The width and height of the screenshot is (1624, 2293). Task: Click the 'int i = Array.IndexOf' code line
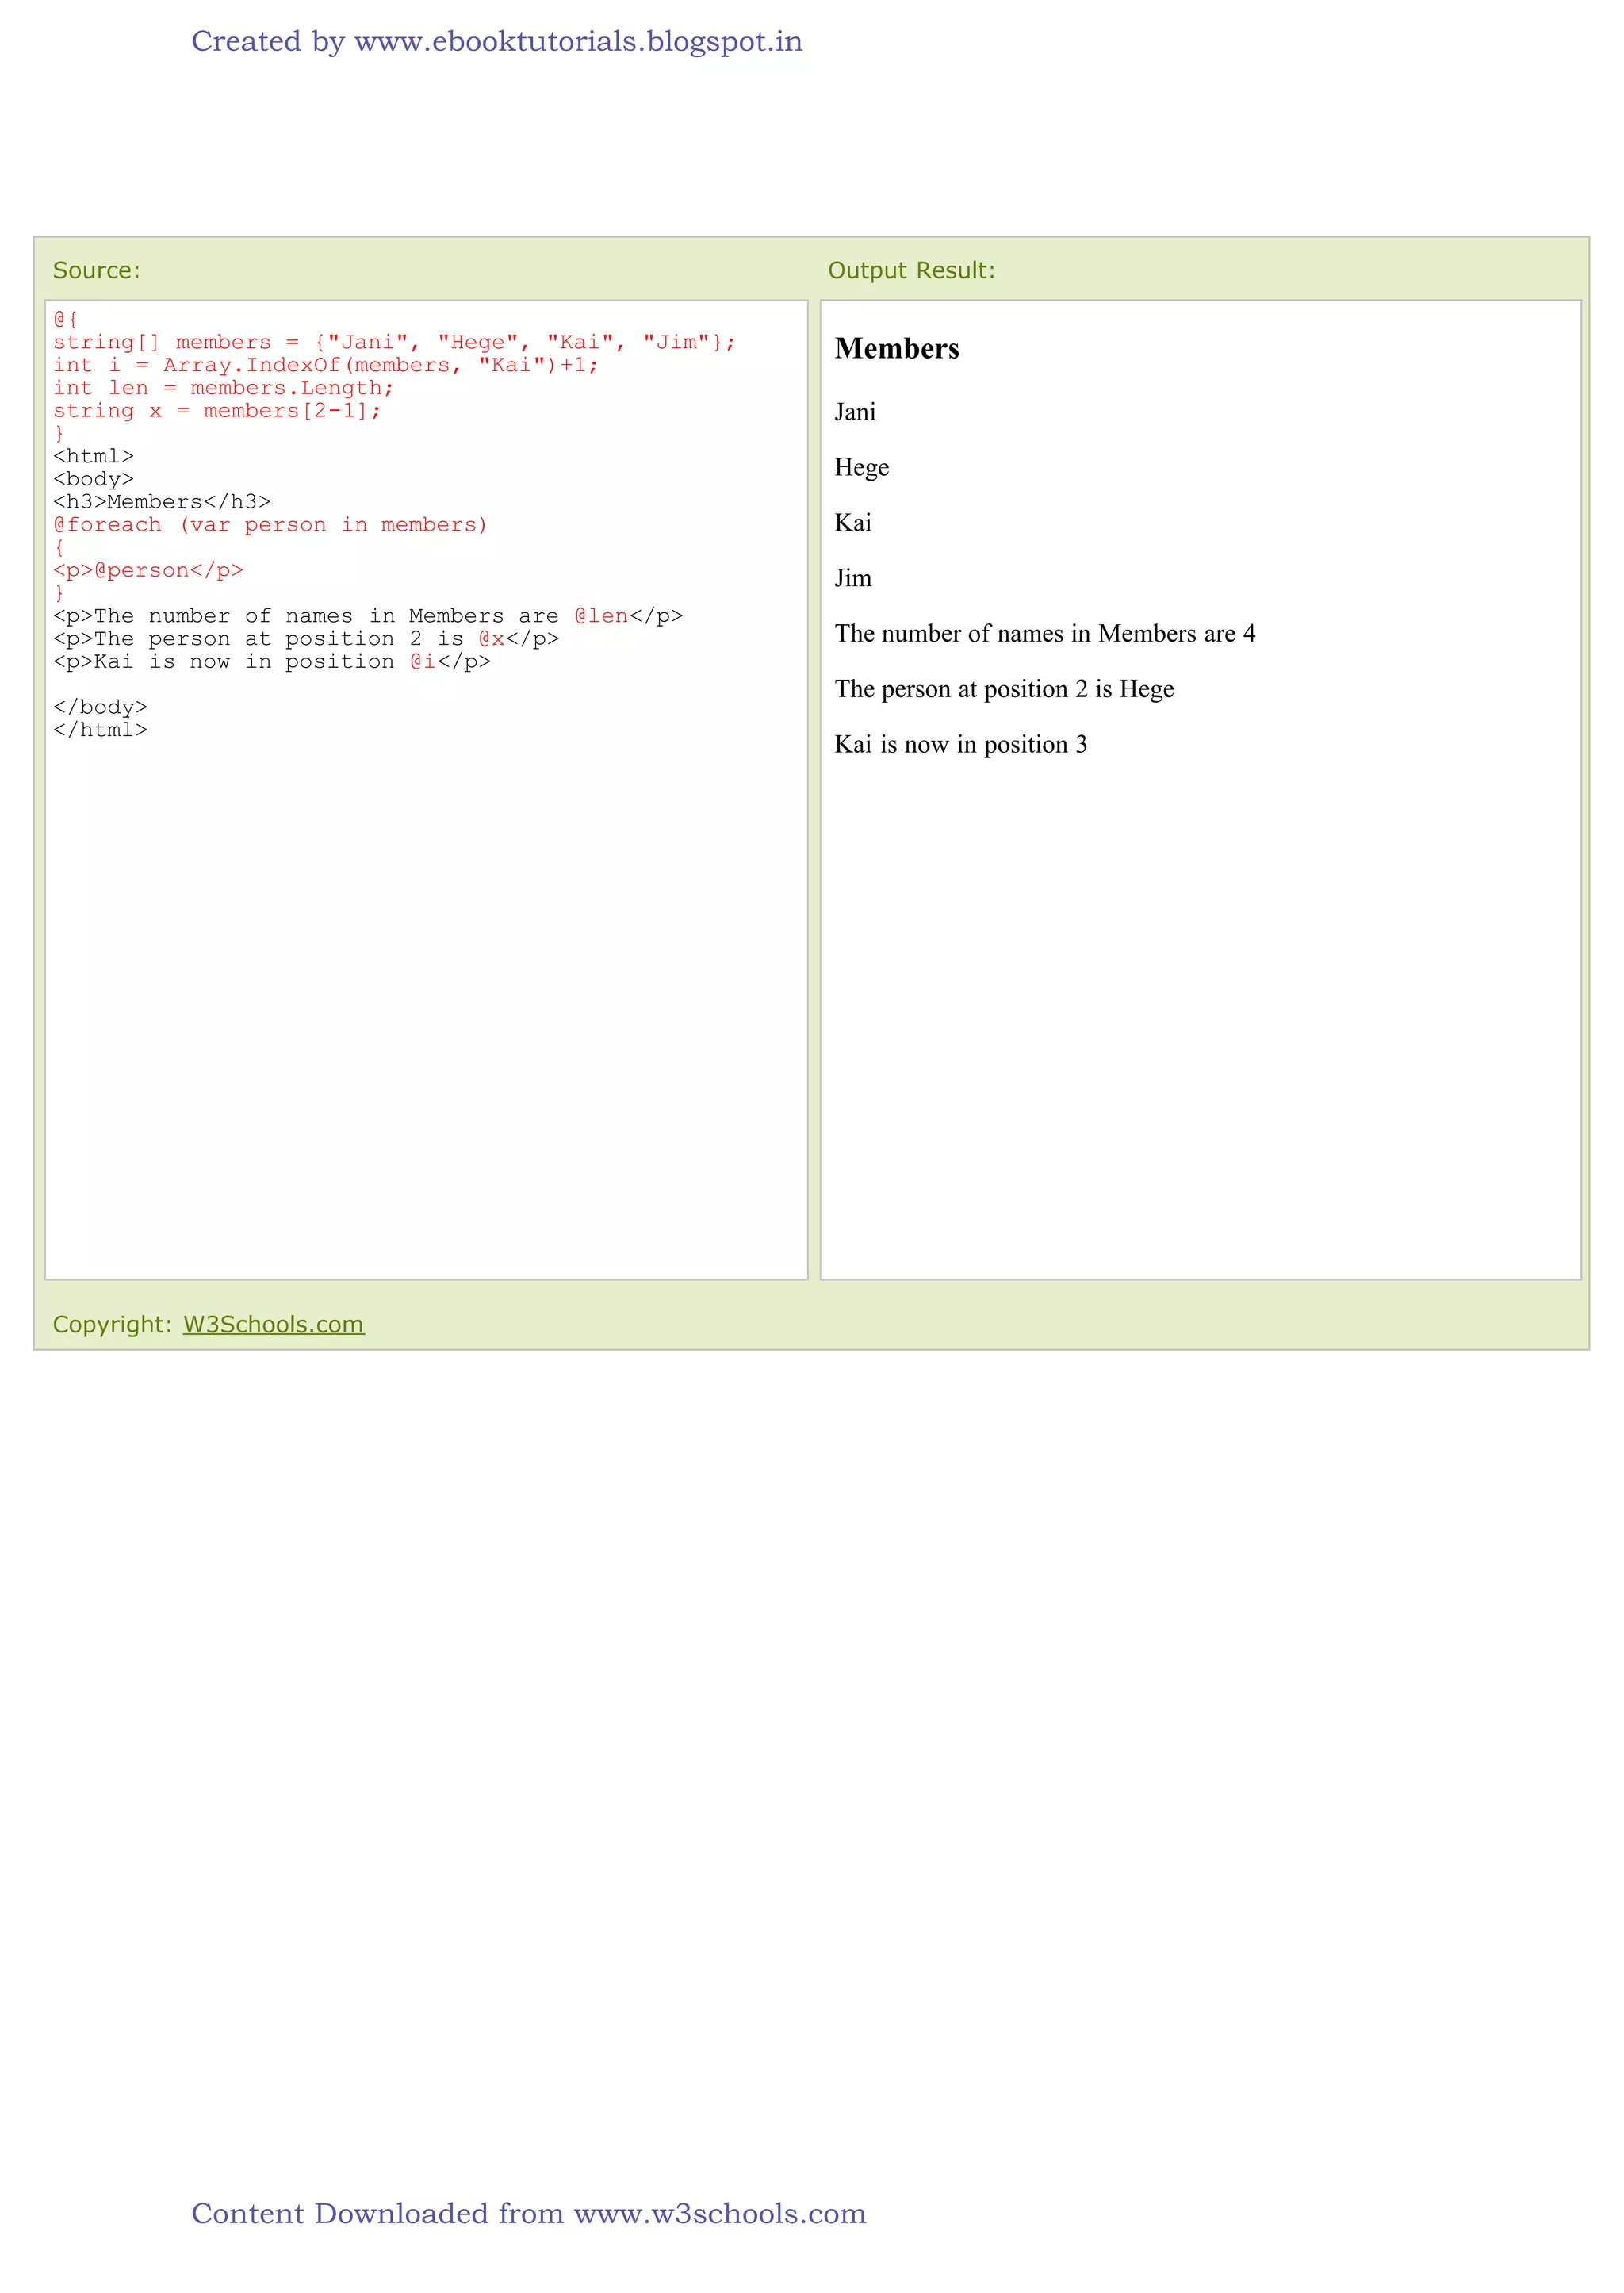click(x=326, y=365)
